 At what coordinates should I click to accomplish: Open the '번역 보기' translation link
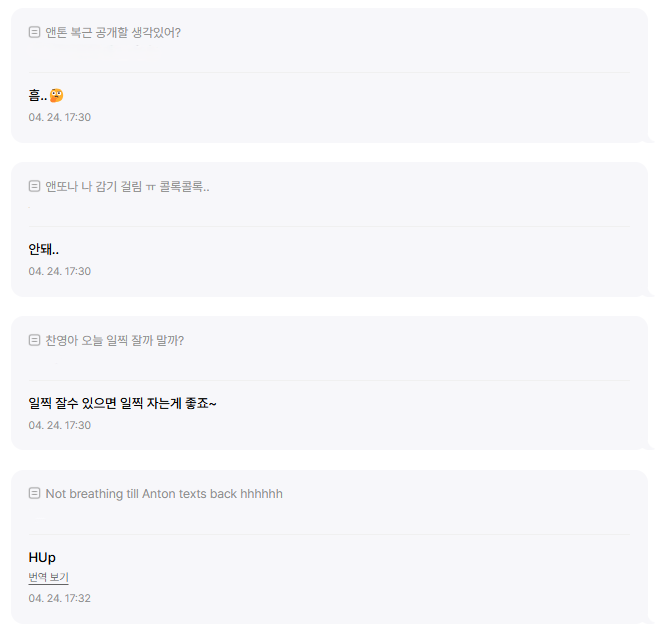coord(48,577)
